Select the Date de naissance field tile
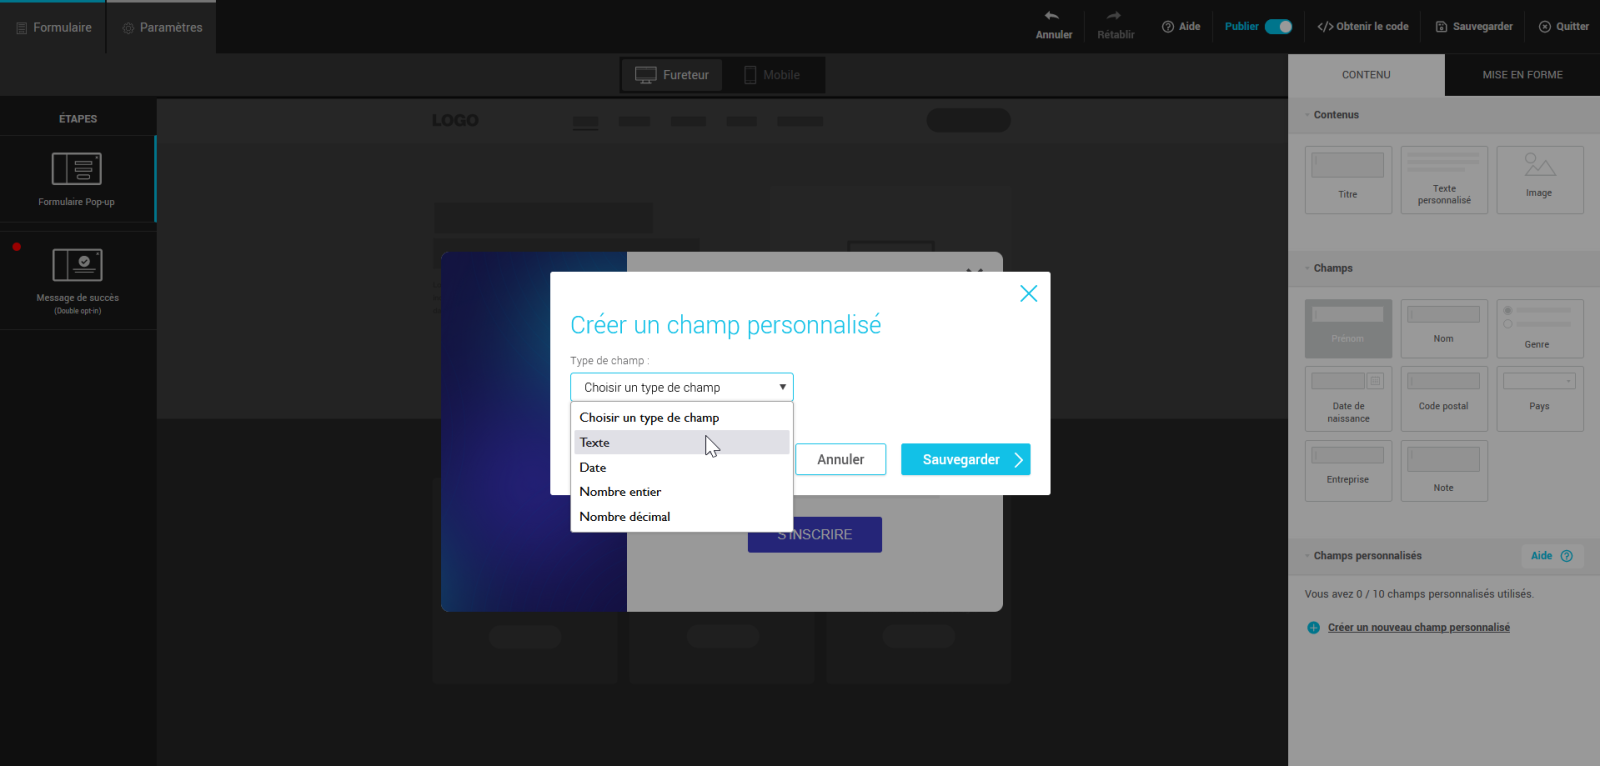1600x766 pixels. 1348,399
